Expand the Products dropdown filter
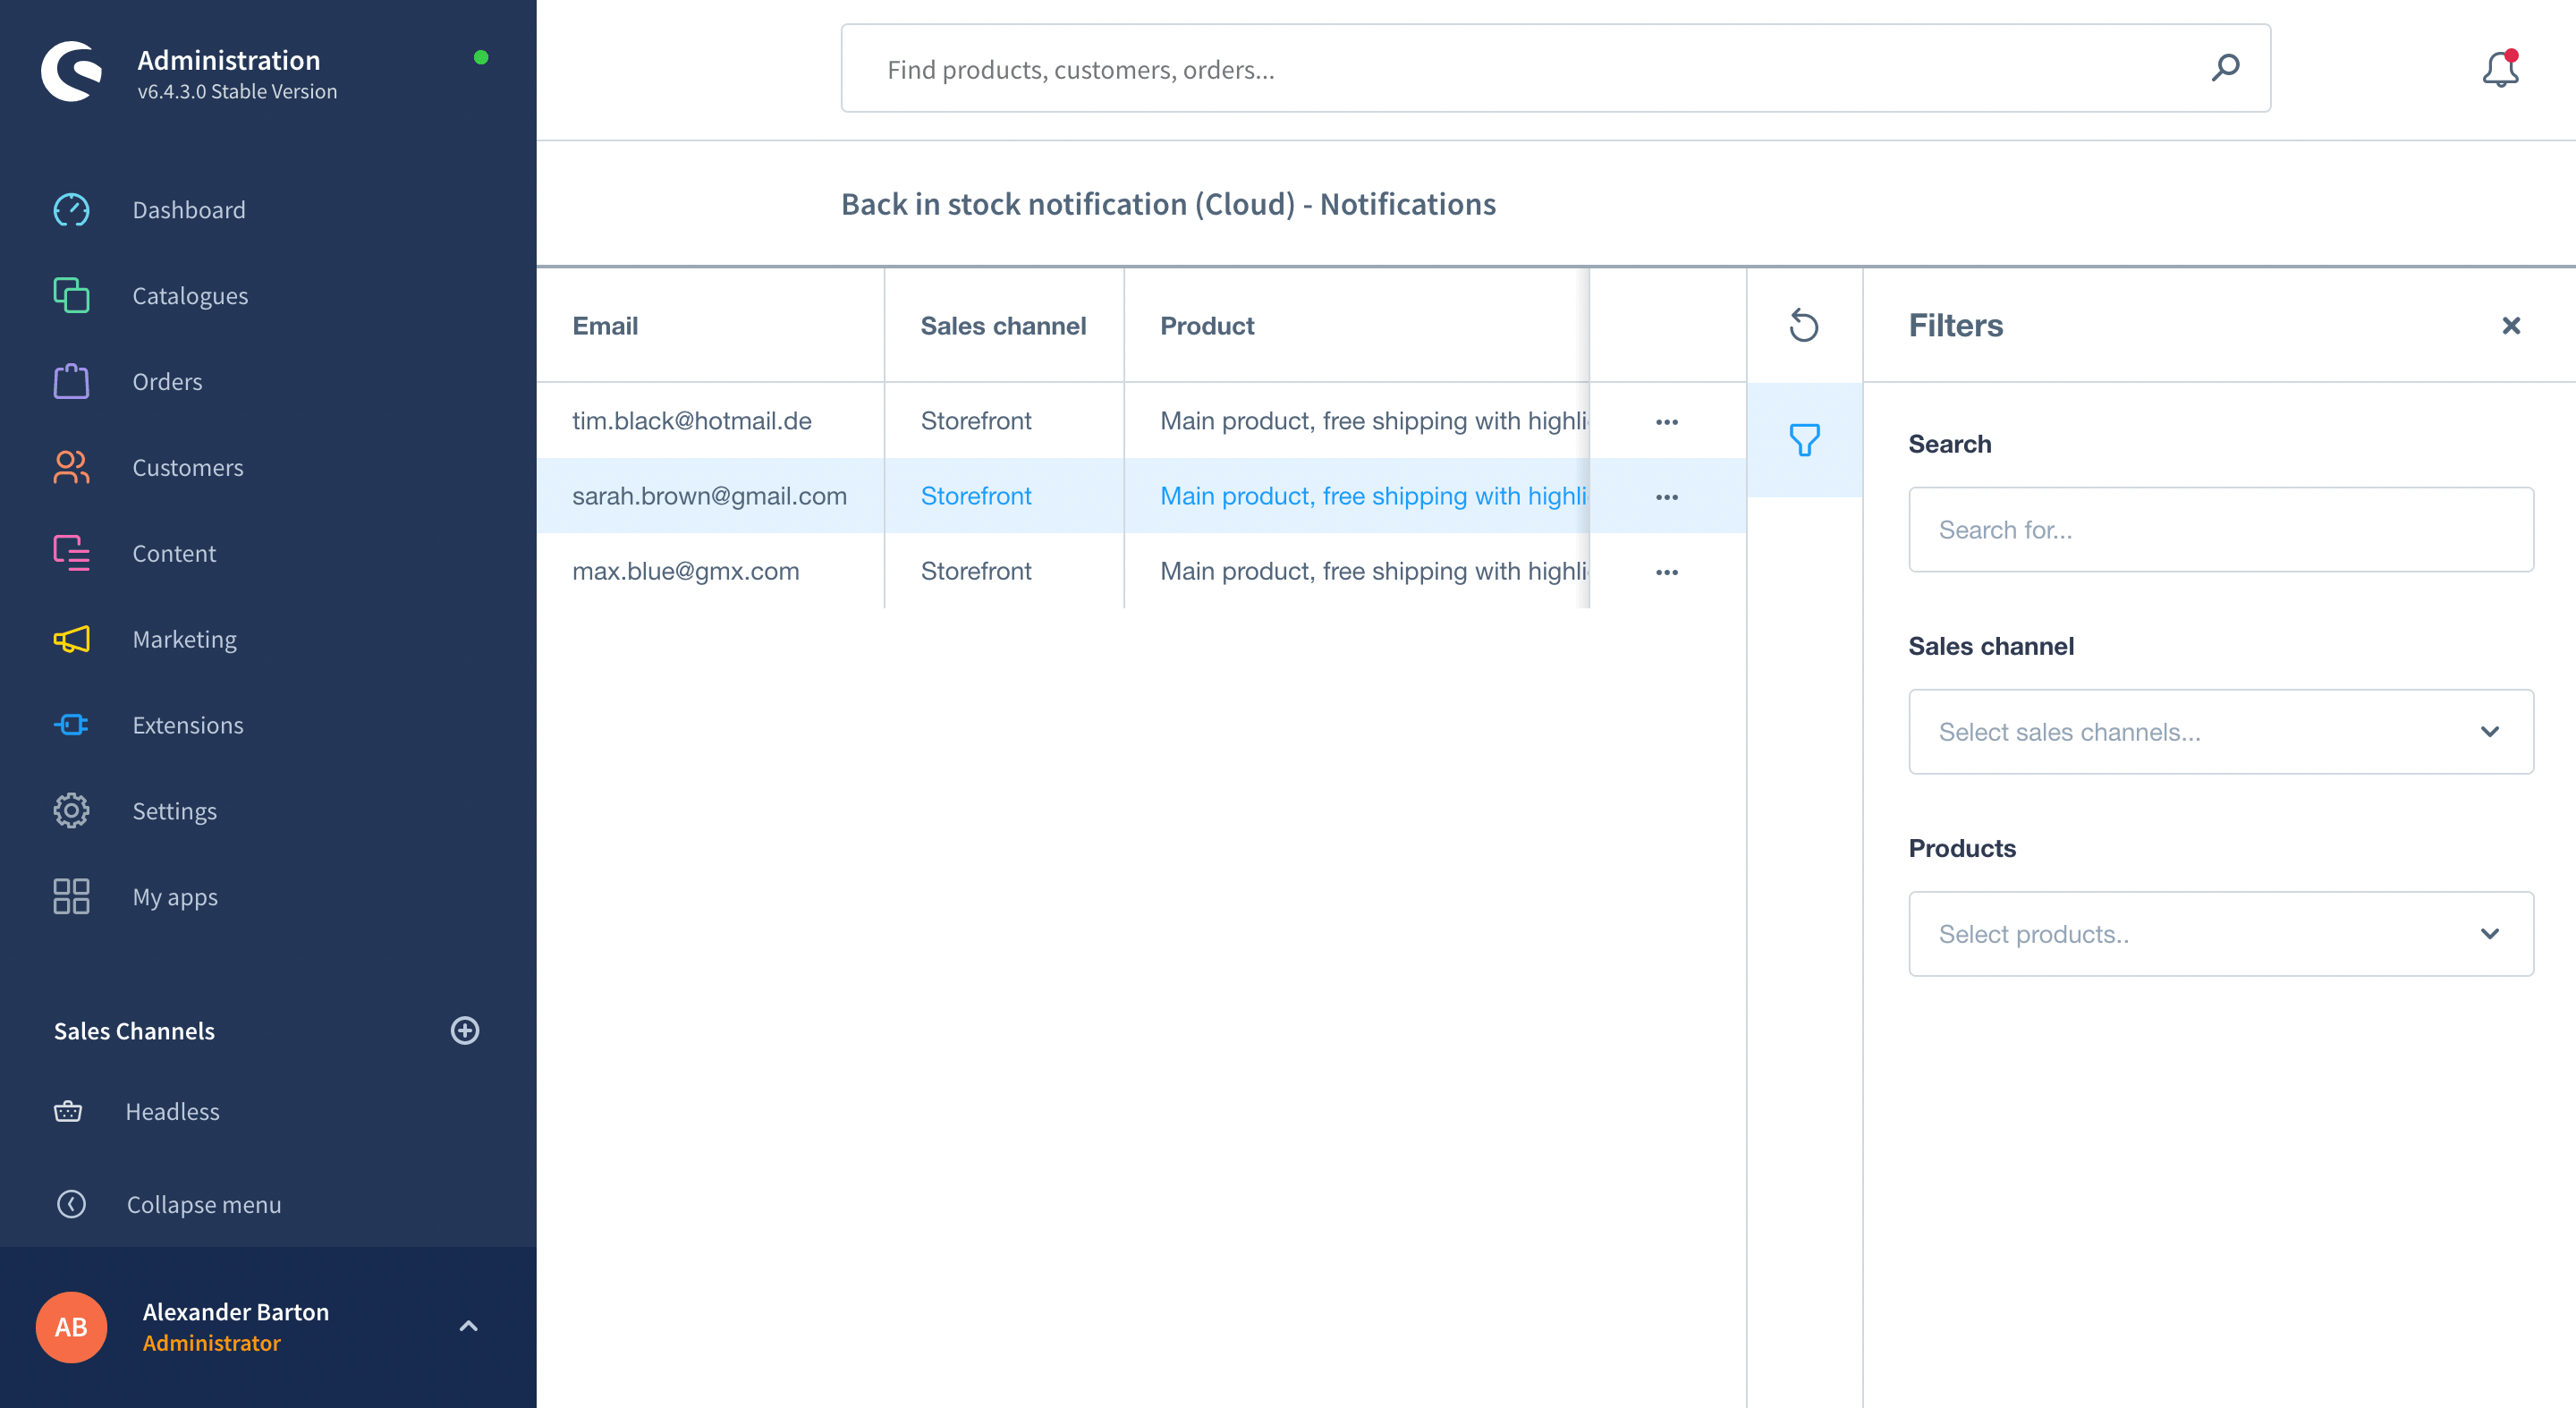This screenshot has height=1408, width=2576. pos(2219,933)
